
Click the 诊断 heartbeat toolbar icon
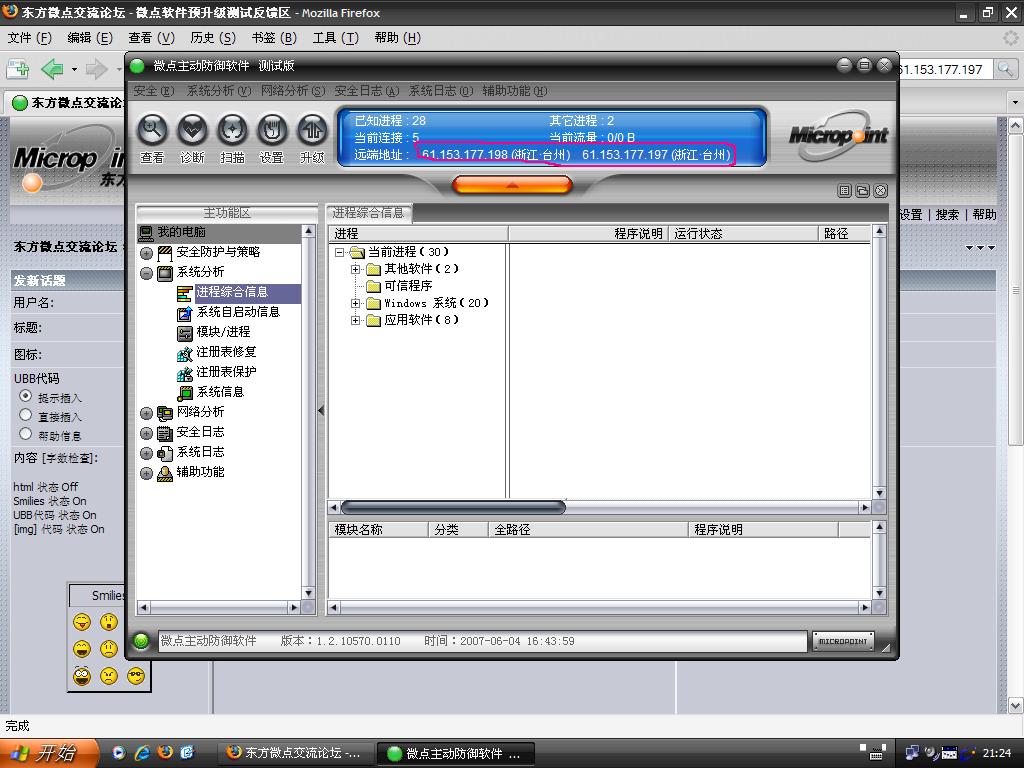tap(192, 130)
